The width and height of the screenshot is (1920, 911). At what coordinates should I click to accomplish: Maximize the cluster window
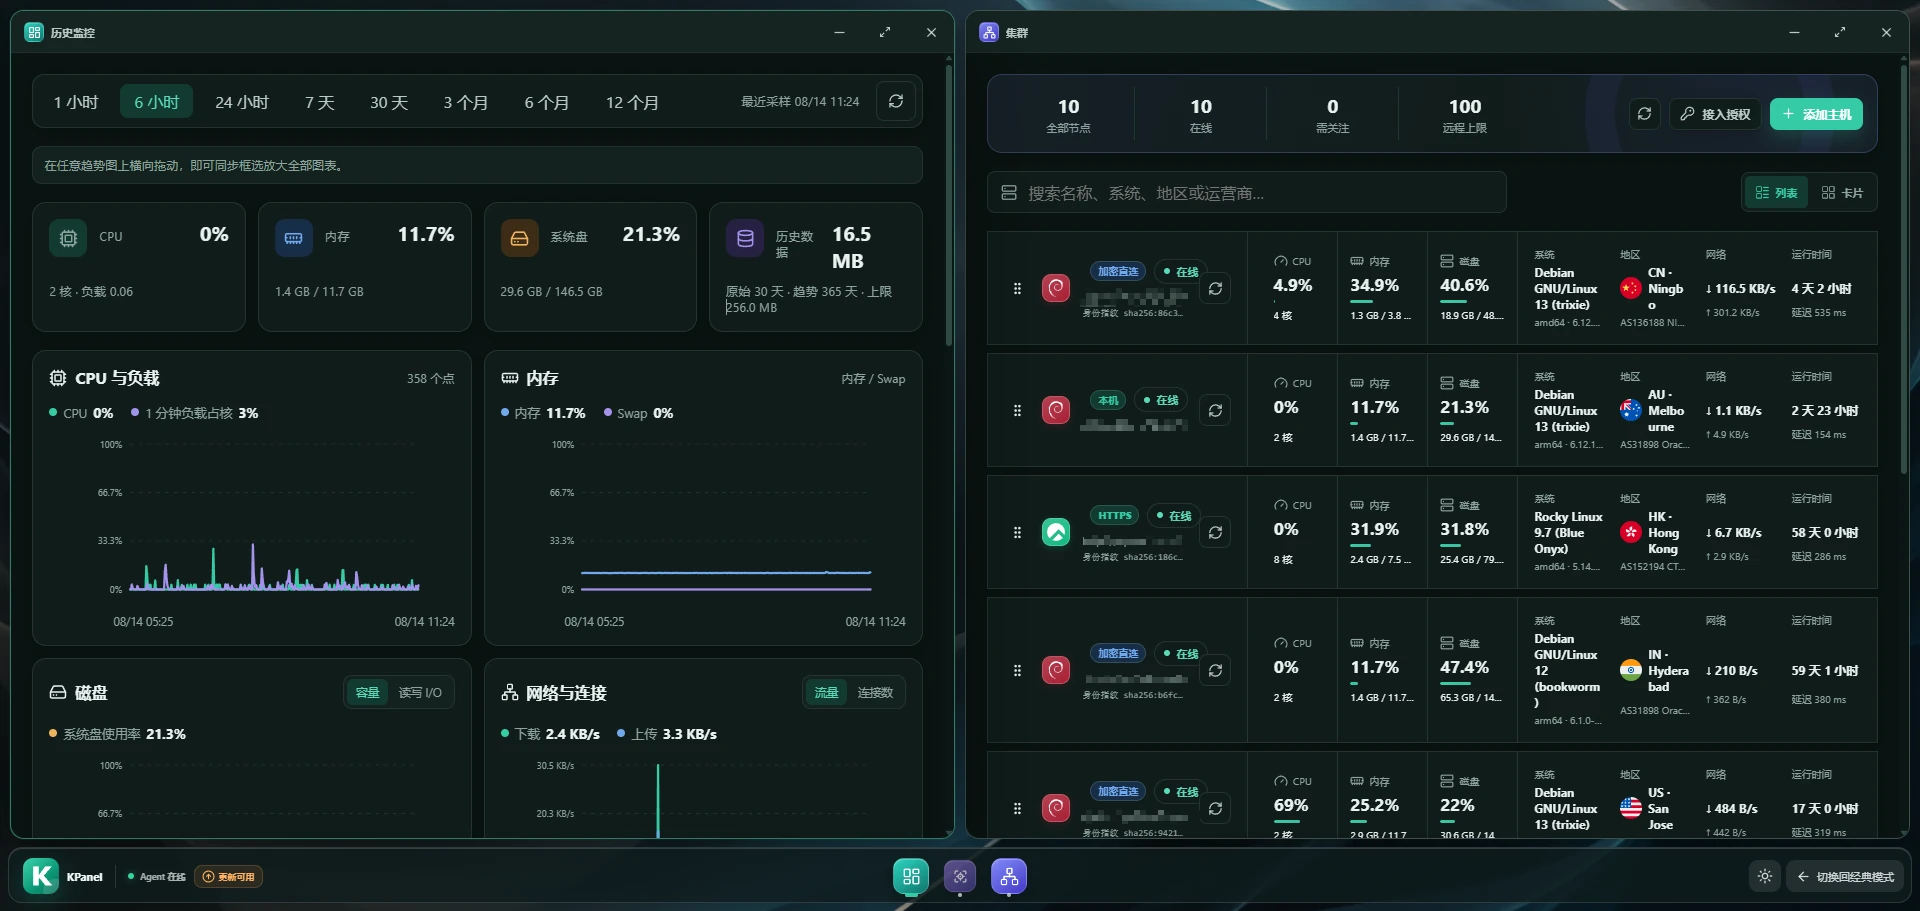1840,33
